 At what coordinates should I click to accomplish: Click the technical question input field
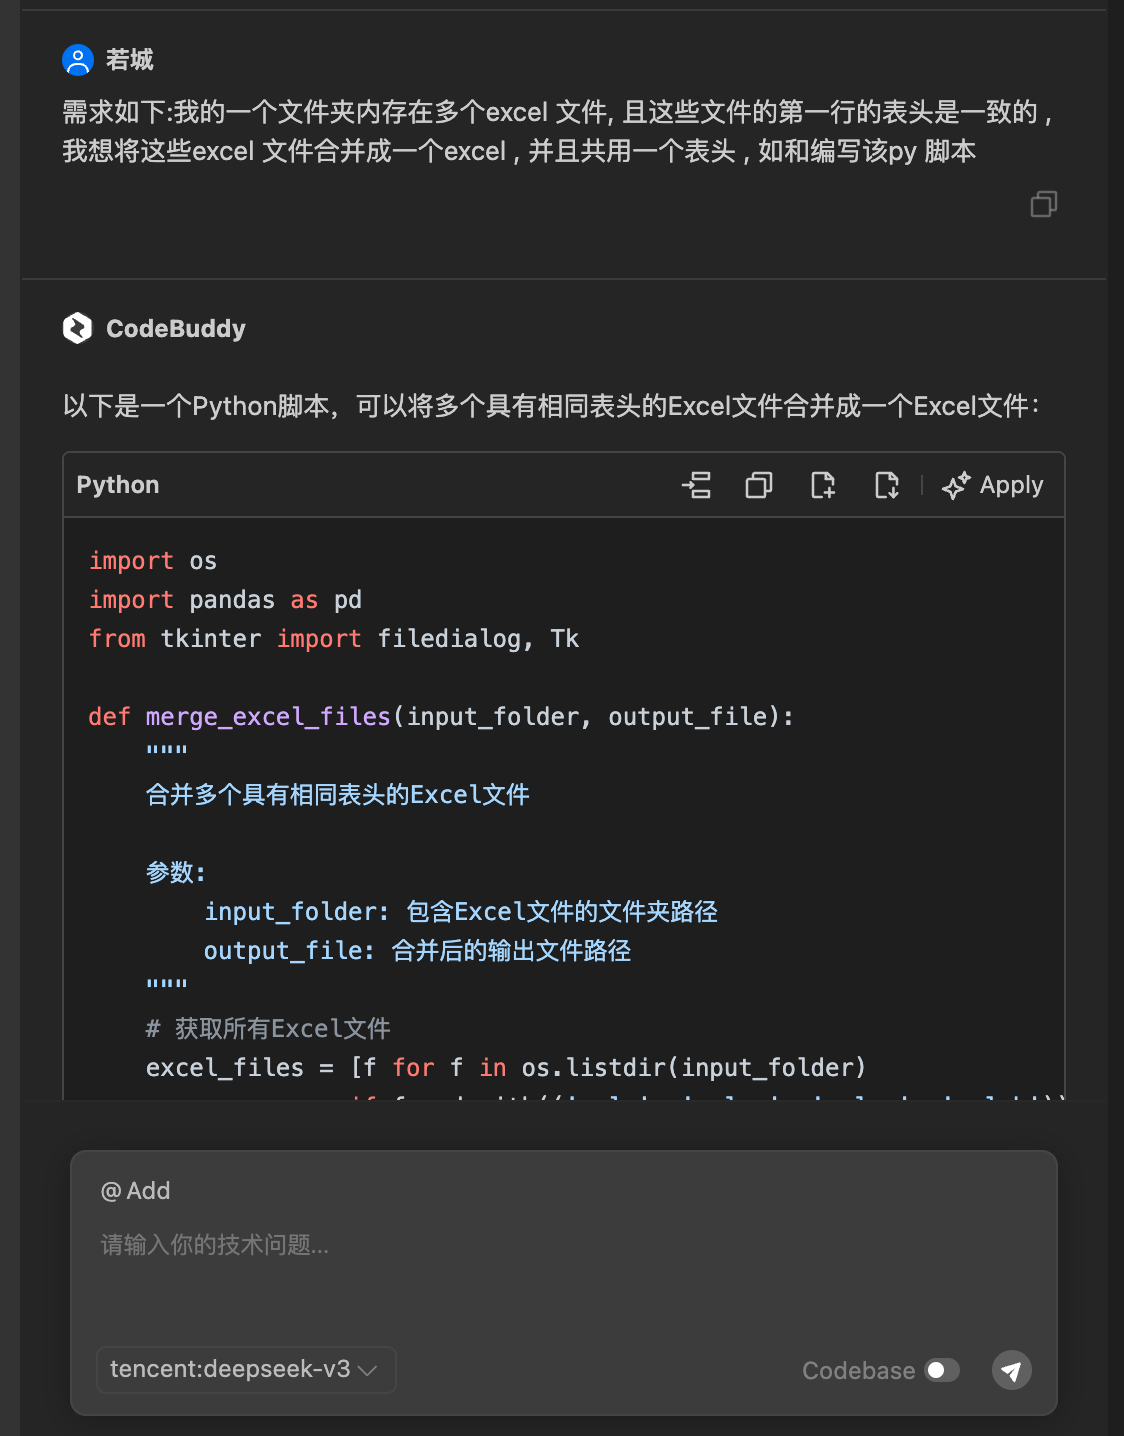tap(400, 1246)
